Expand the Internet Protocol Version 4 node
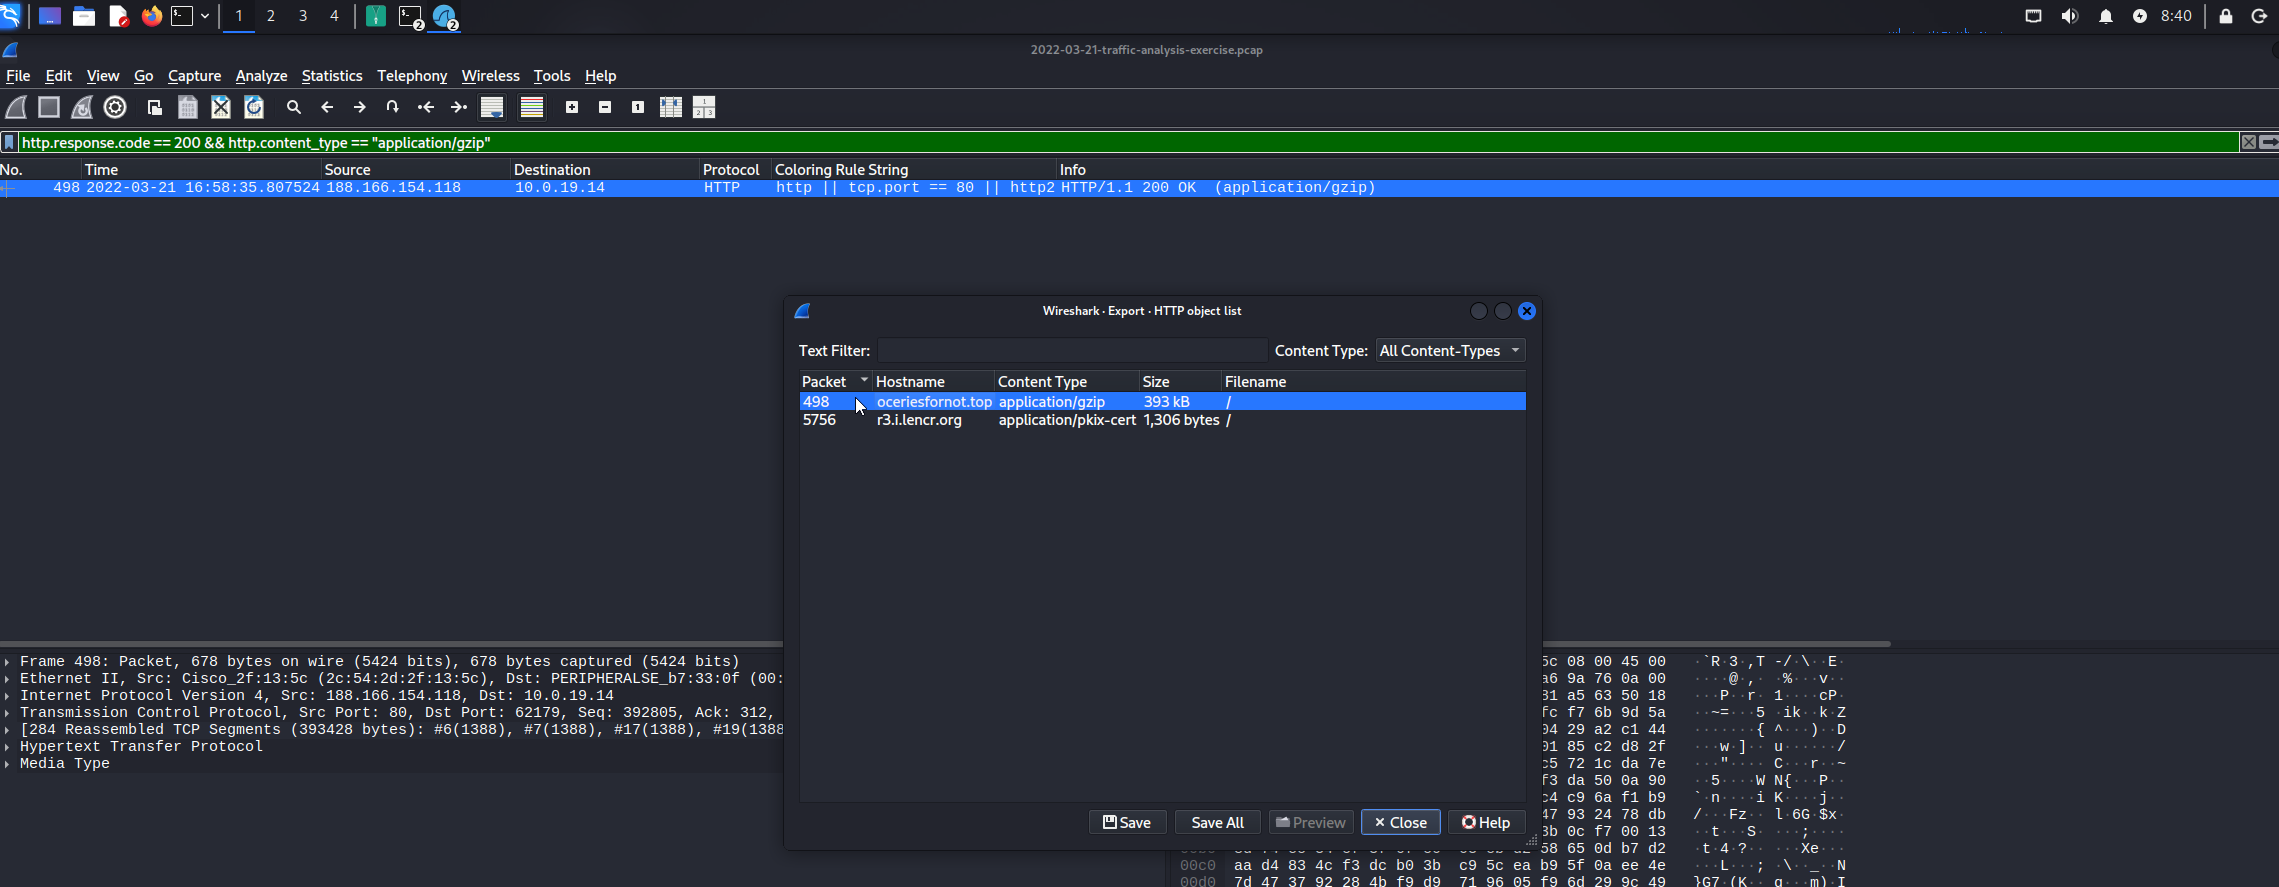The height and width of the screenshot is (887, 2279). 7,696
